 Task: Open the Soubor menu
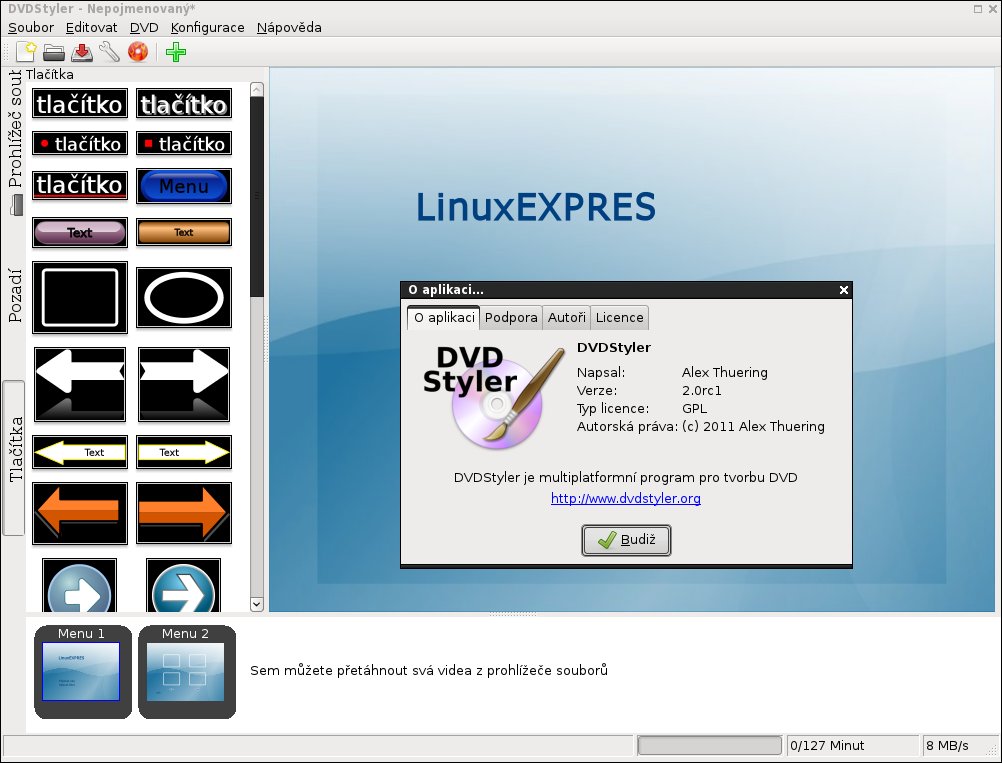tap(31, 27)
